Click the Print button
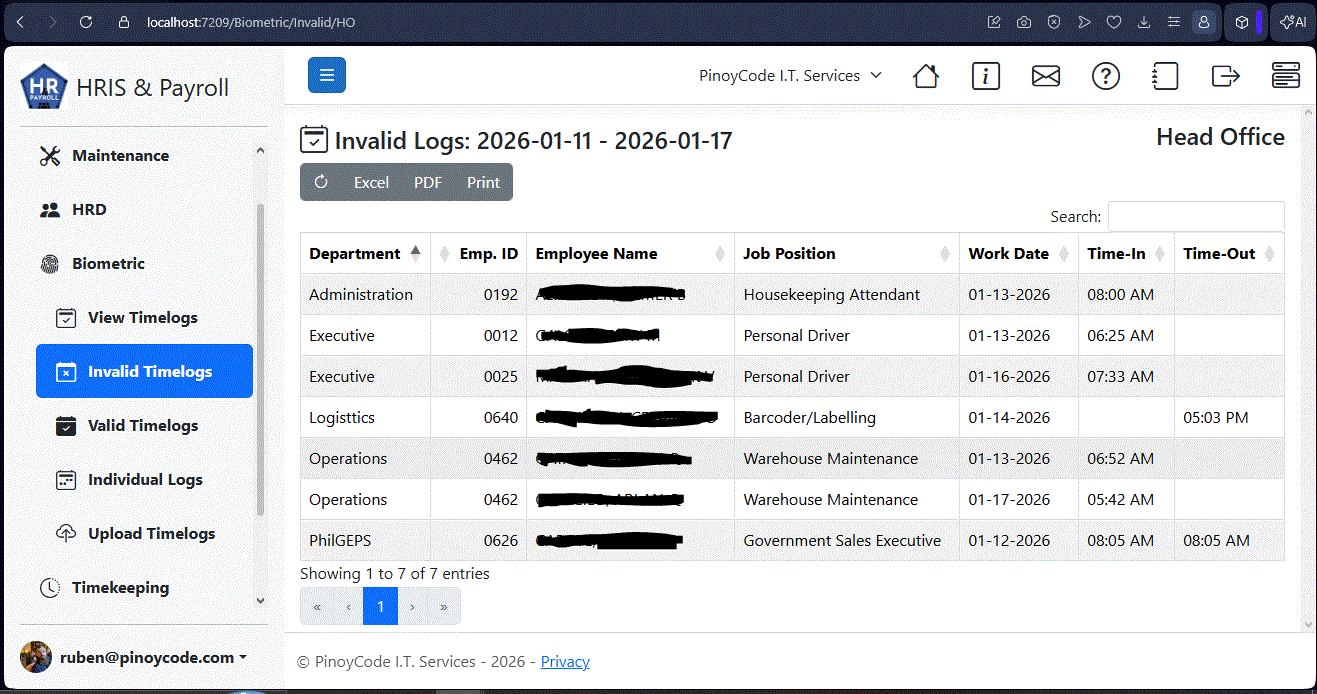 [483, 182]
